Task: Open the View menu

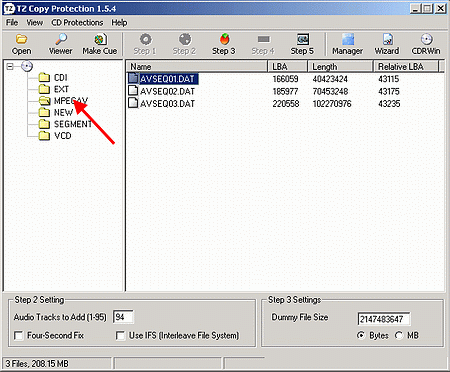Action: click(35, 23)
